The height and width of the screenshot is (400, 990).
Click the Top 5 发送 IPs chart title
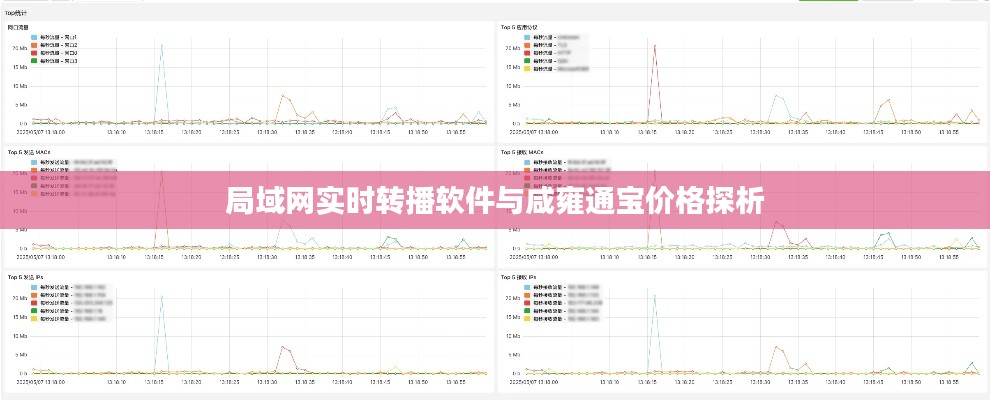click(x=27, y=277)
